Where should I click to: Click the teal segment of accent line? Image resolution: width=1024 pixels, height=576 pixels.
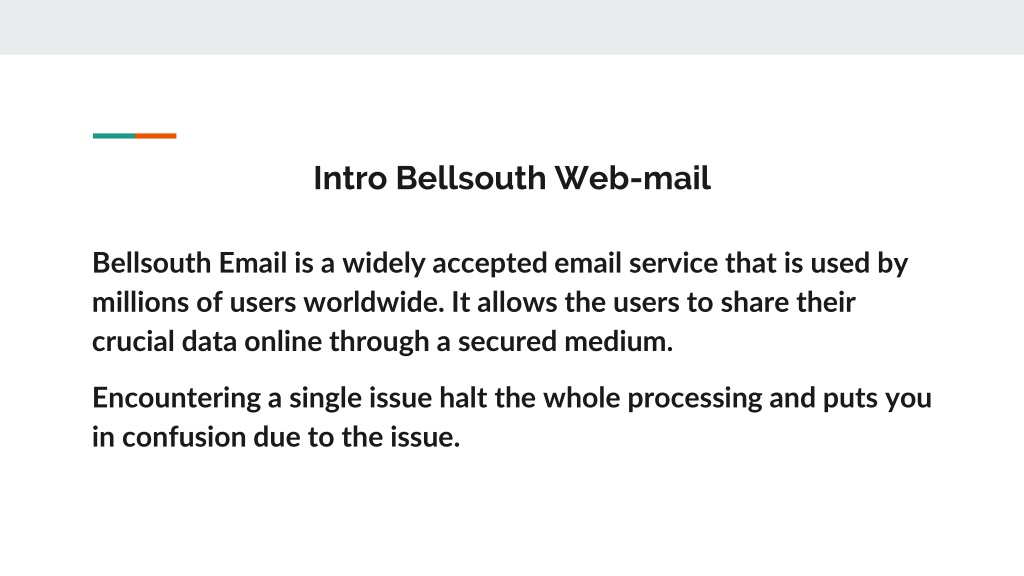pyautogui.click(x=114, y=136)
